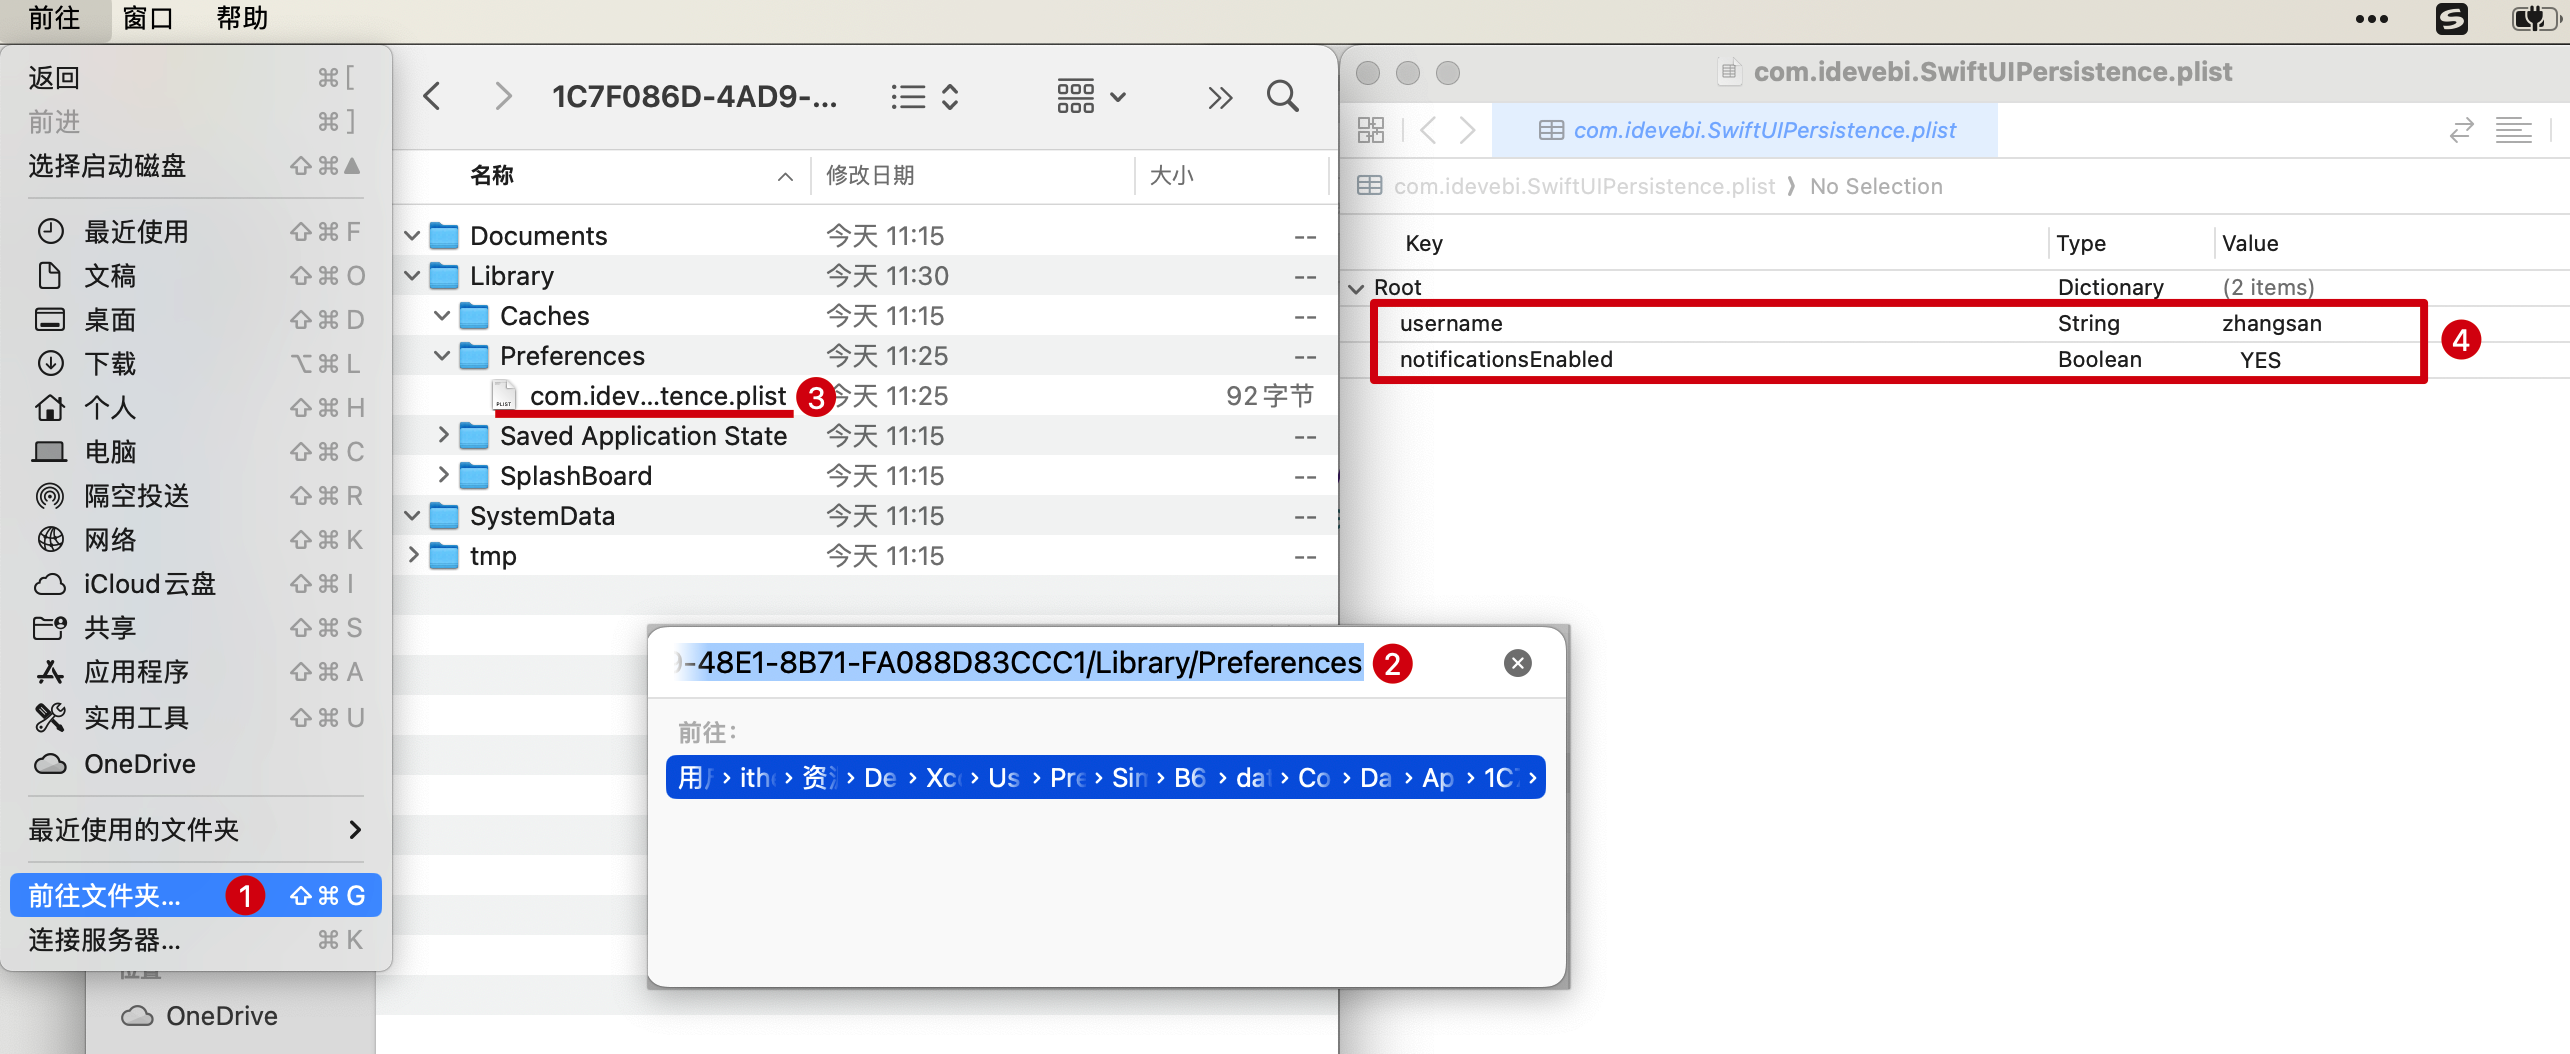Expand 最近使用的文件夹 submenu

coord(195,829)
